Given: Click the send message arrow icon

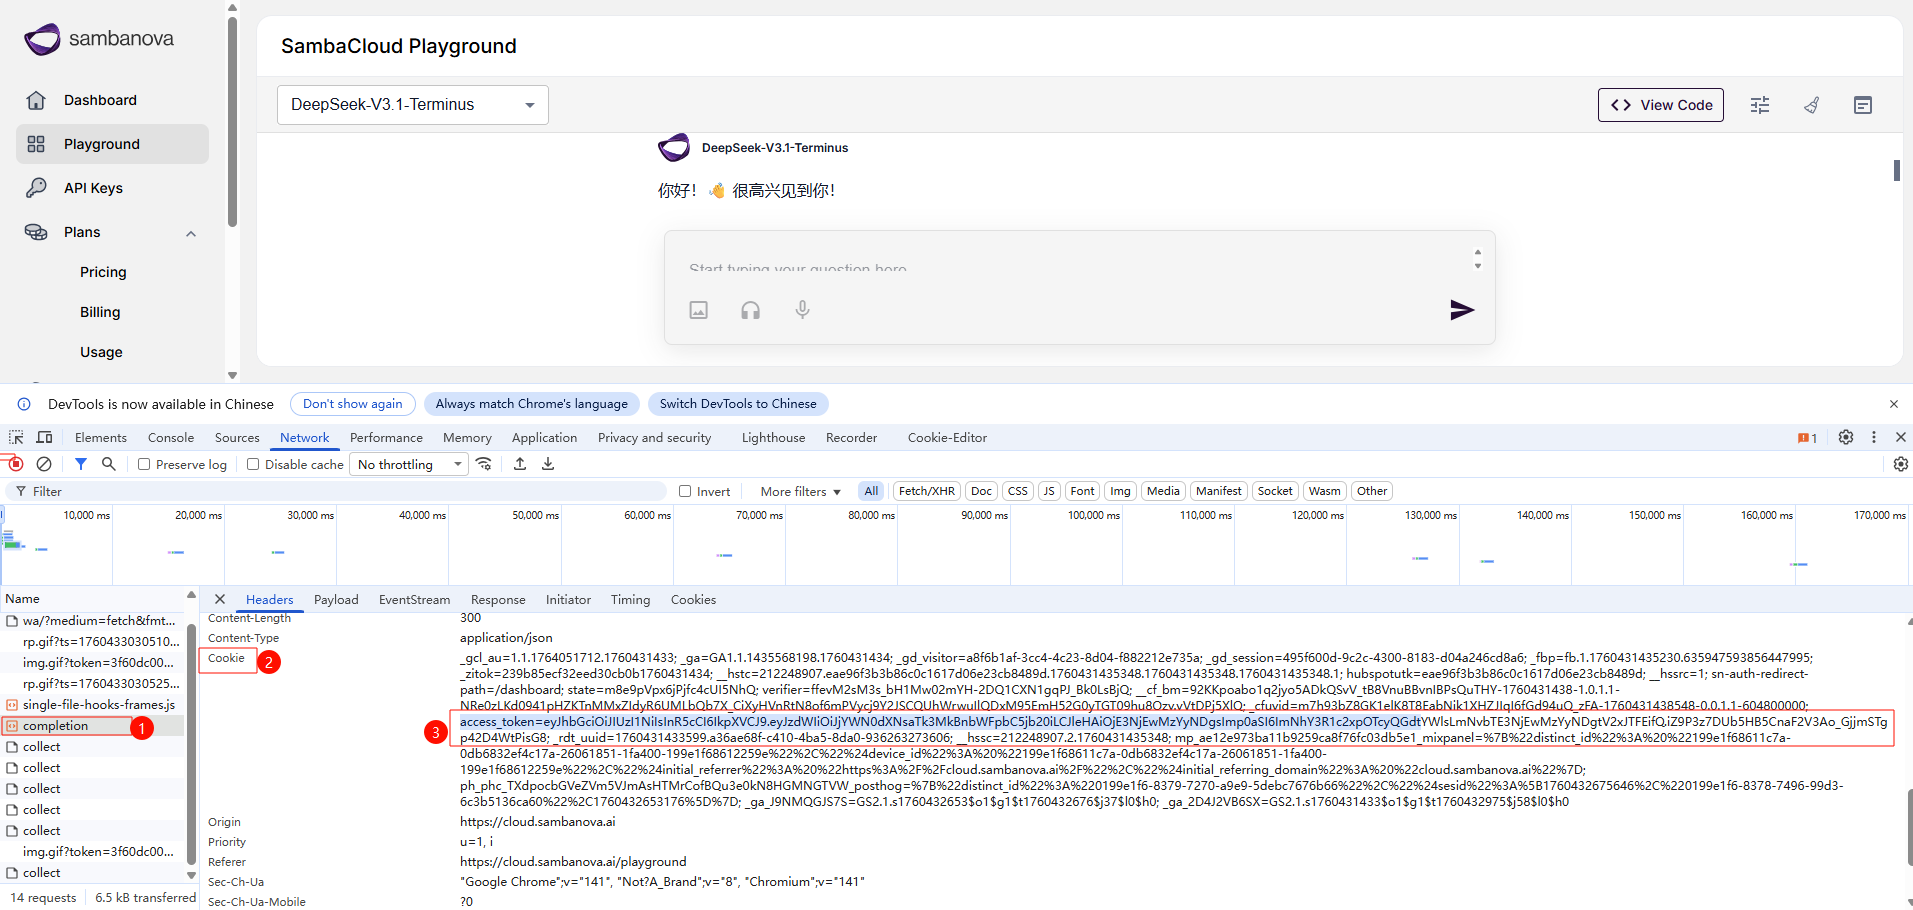Looking at the screenshot, I should (1461, 310).
